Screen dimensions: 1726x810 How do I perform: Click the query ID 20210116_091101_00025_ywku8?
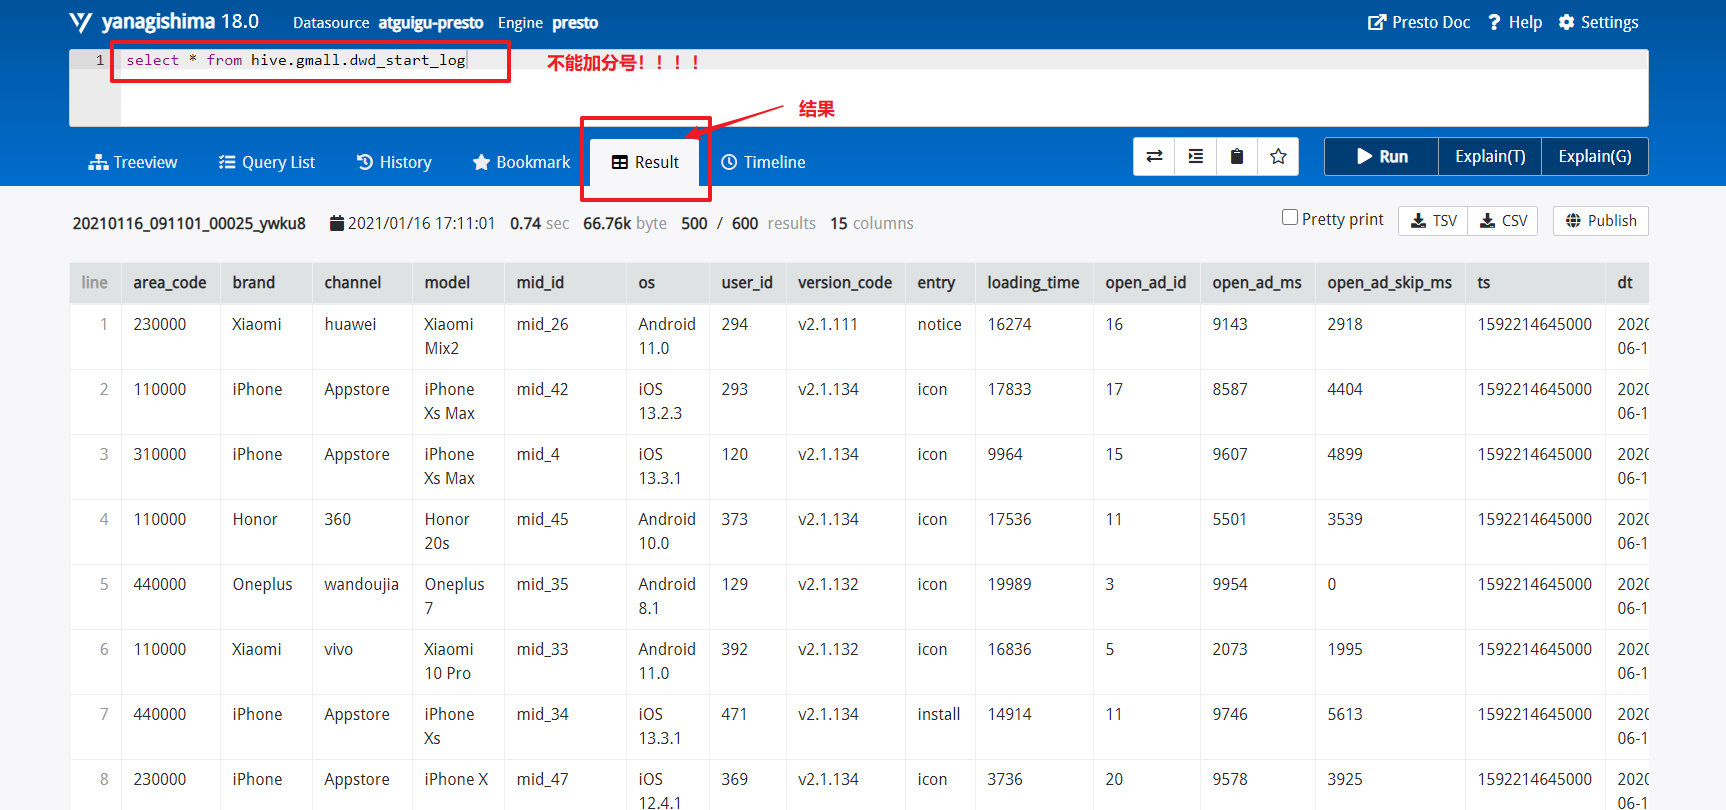coord(189,223)
